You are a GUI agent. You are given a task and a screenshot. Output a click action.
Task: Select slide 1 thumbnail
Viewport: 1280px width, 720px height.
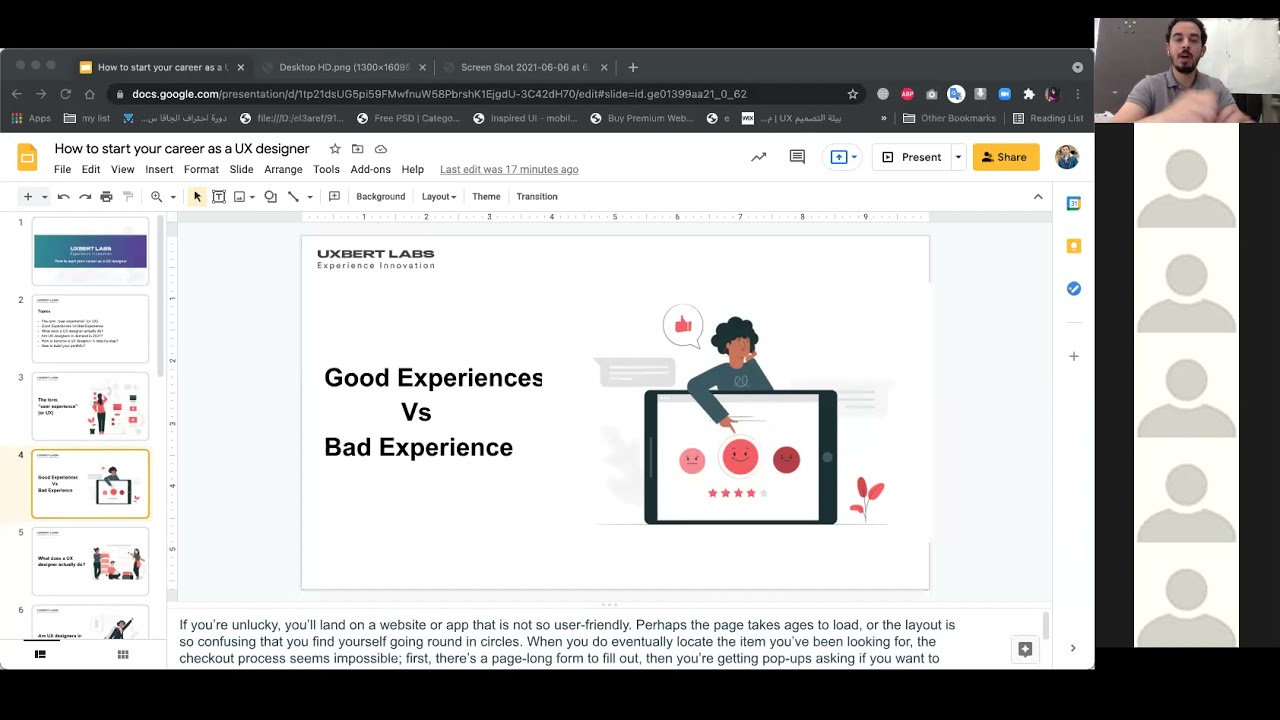(x=90, y=251)
